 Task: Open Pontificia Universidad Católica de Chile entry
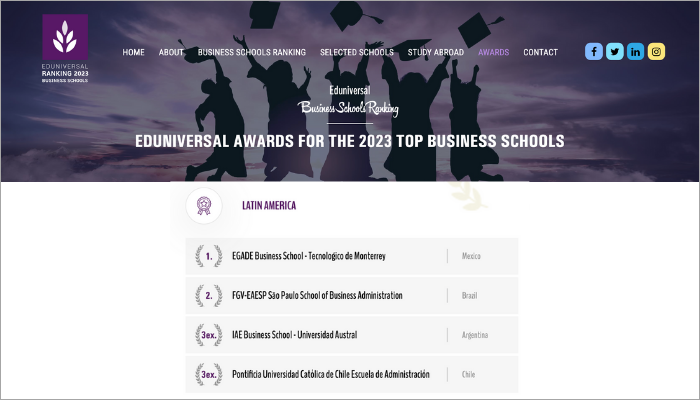click(331, 374)
